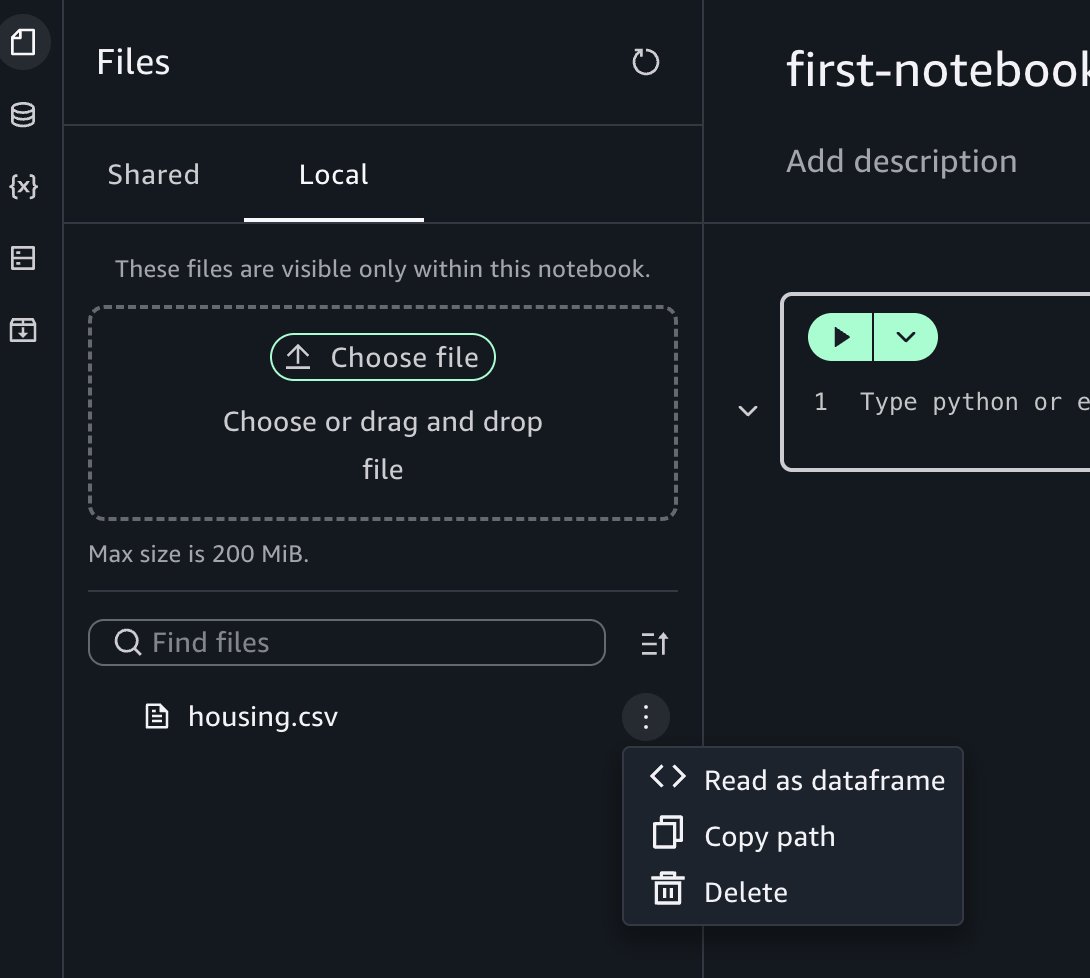Choose Read as dataframe from the menu
This screenshot has width=1090, height=978.
pyautogui.click(x=823, y=780)
